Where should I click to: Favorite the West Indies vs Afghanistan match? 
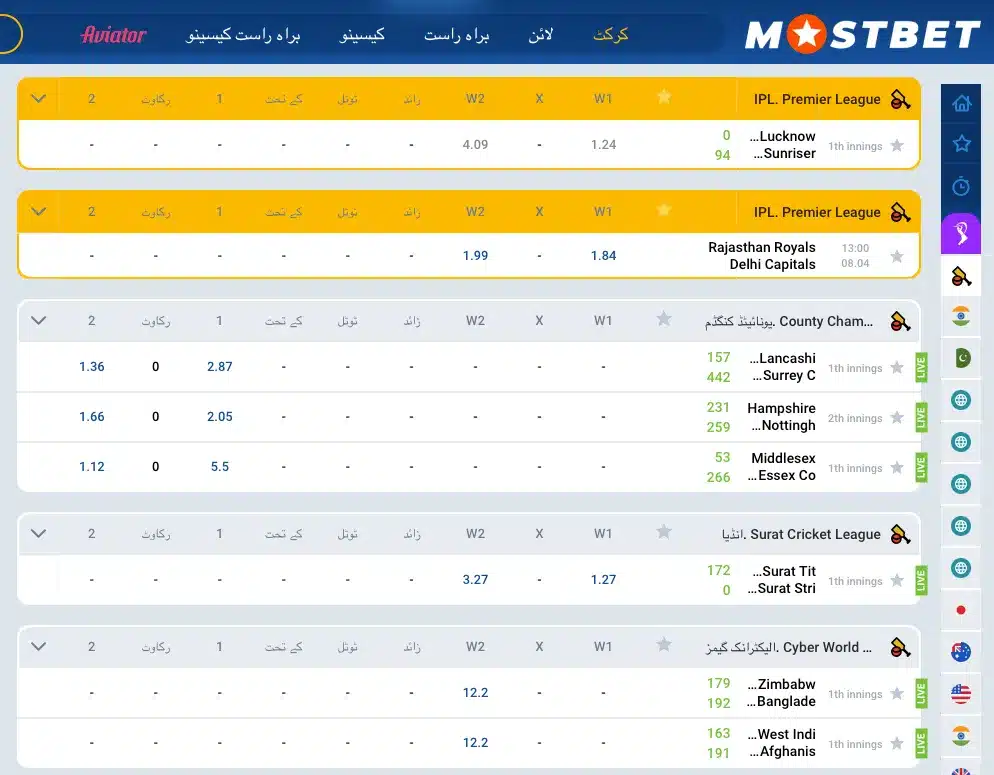[x=896, y=743]
